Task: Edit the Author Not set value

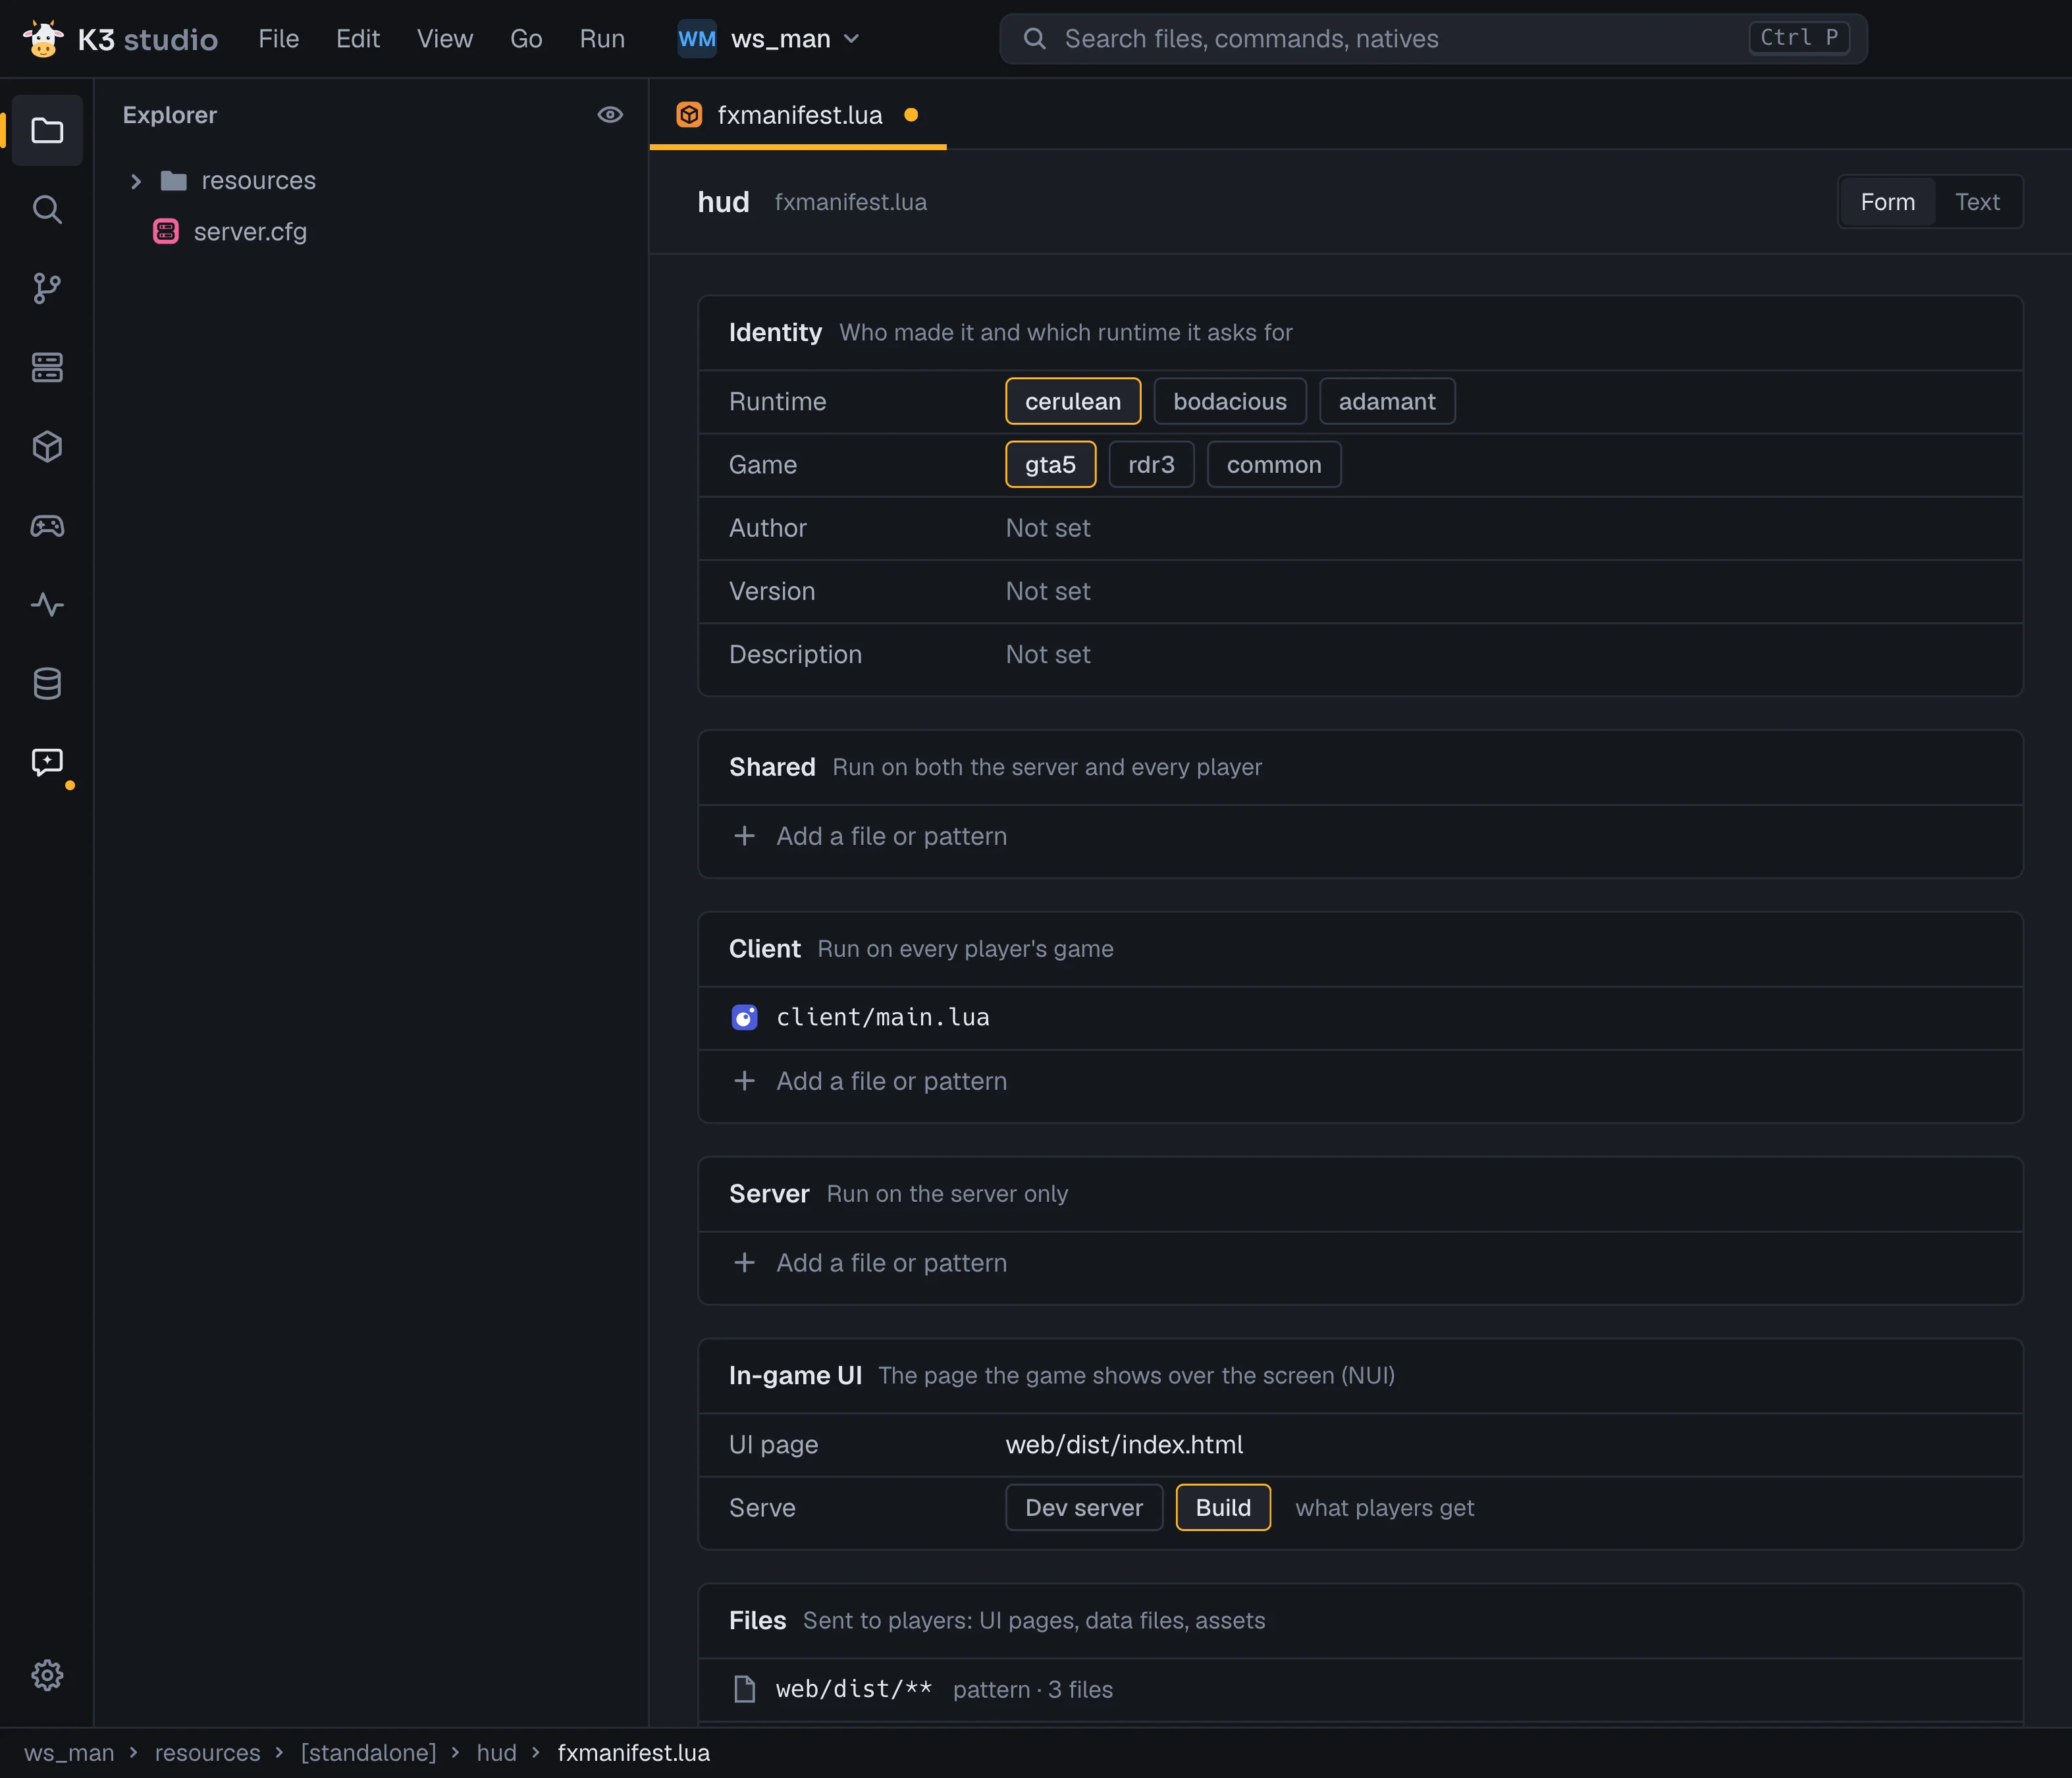Action: (x=1047, y=528)
